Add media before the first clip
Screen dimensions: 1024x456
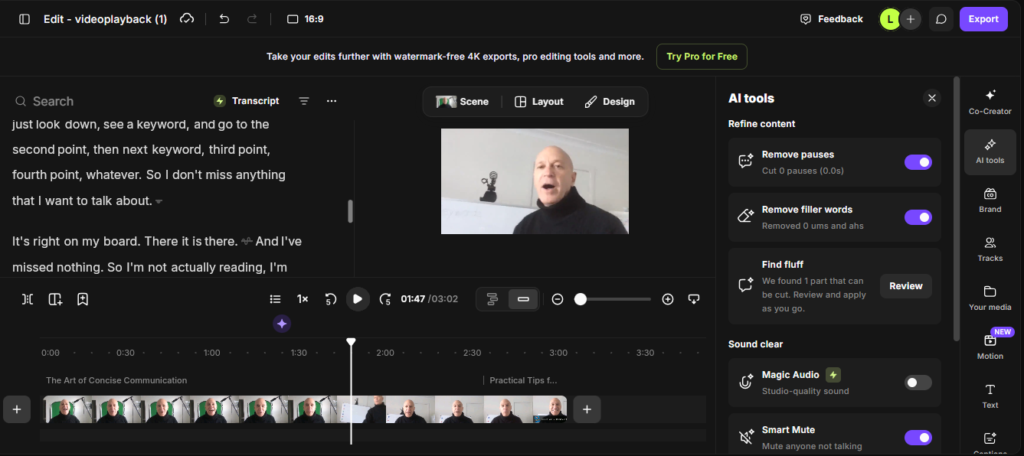tap(16, 410)
